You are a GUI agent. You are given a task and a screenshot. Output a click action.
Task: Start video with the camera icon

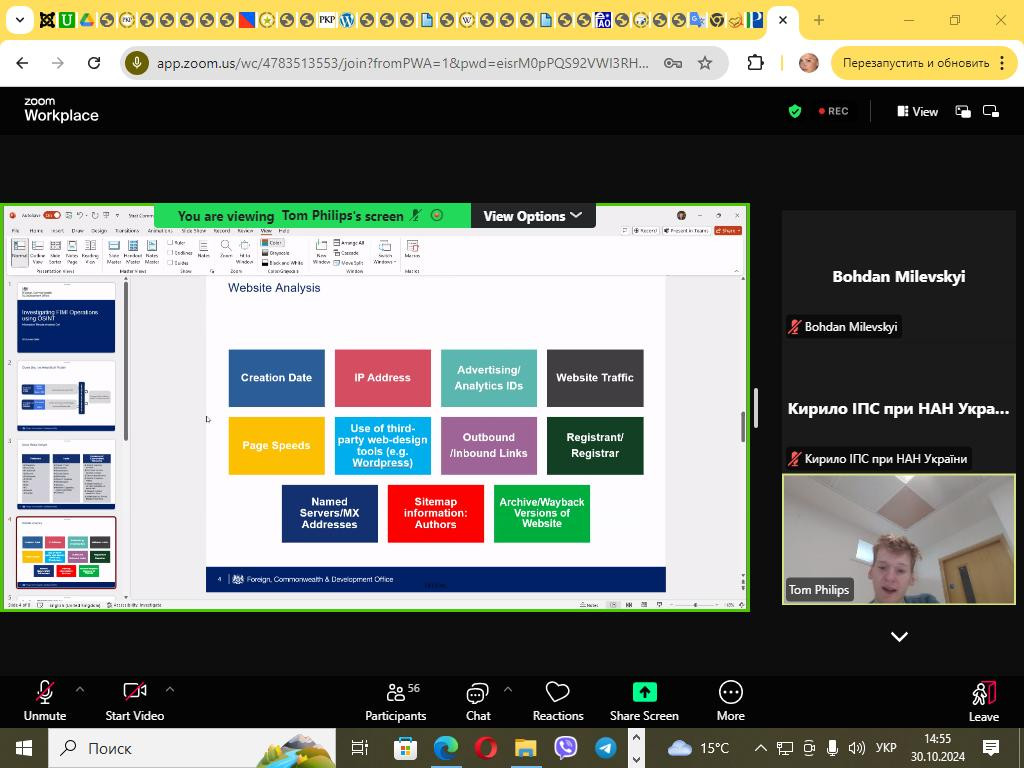point(135,701)
